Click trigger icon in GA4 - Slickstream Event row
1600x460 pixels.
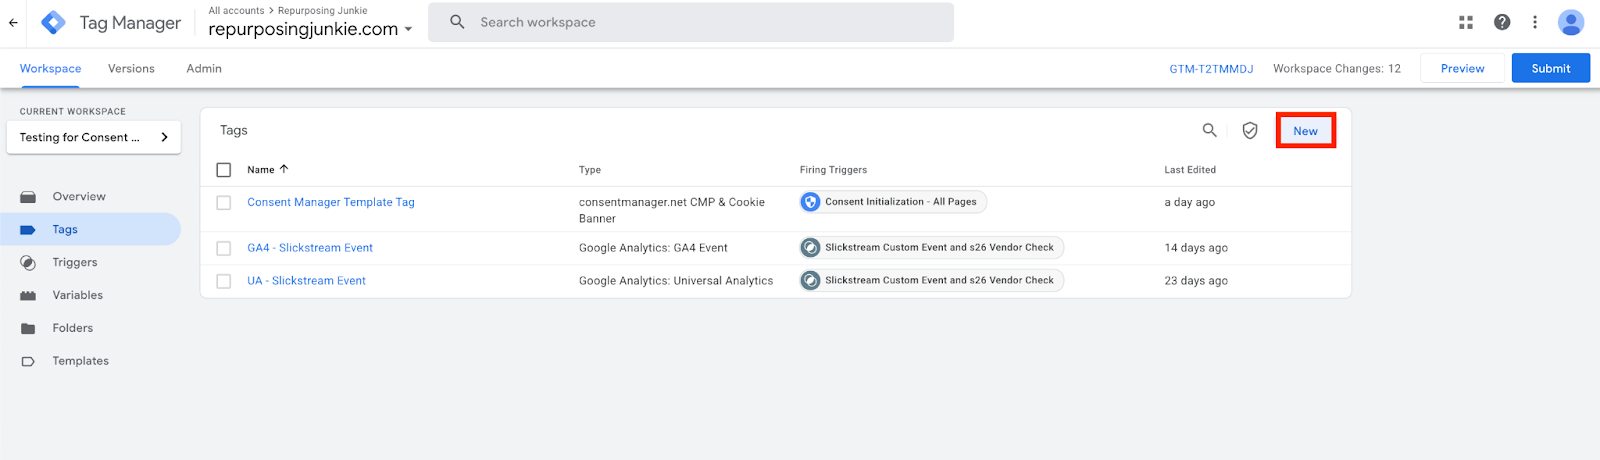(811, 248)
